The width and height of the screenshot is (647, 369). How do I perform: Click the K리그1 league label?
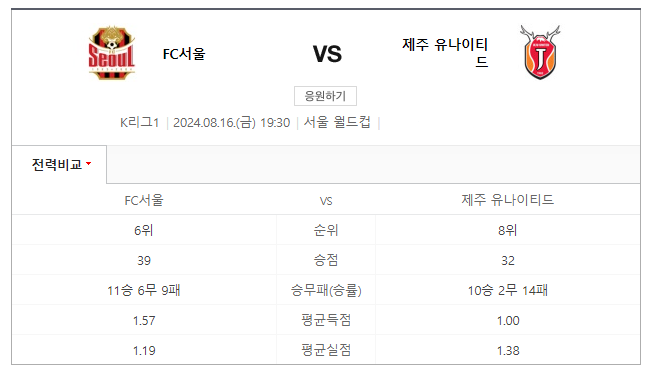[139, 123]
